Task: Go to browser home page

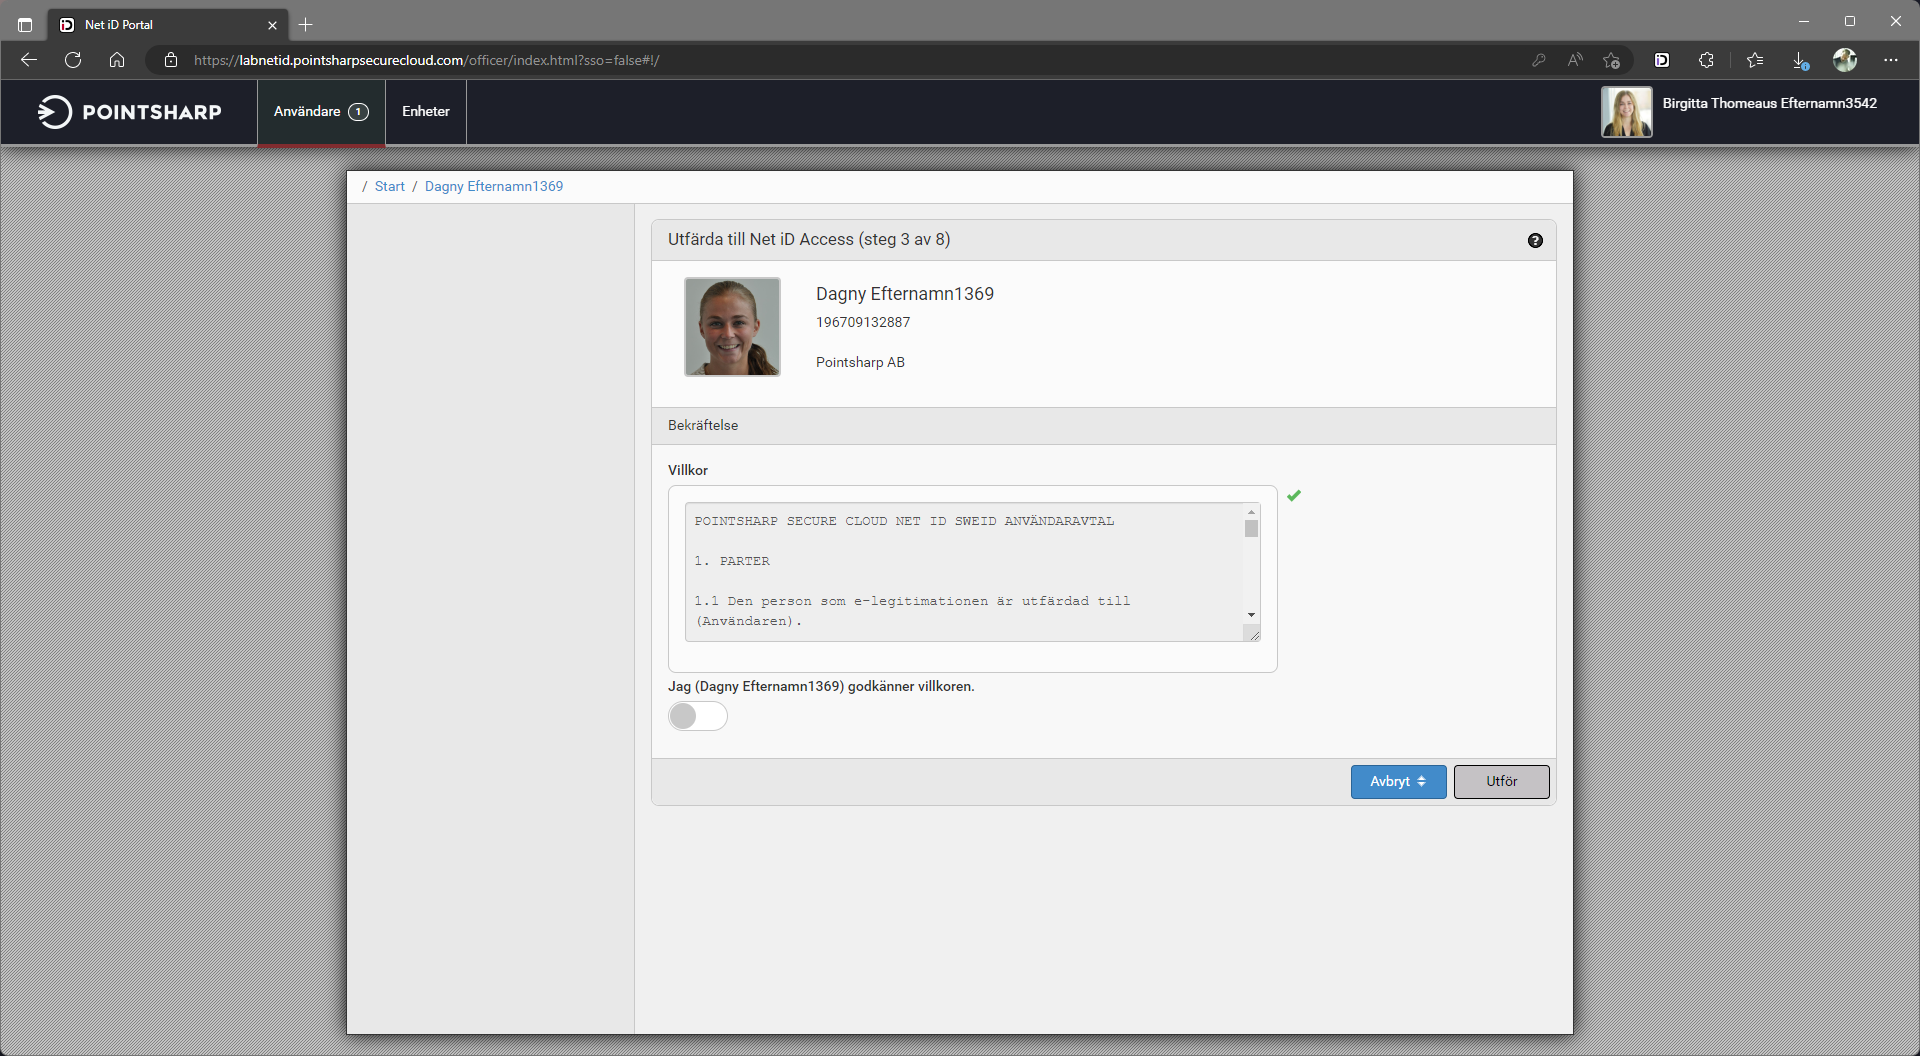Action: (x=117, y=60)
